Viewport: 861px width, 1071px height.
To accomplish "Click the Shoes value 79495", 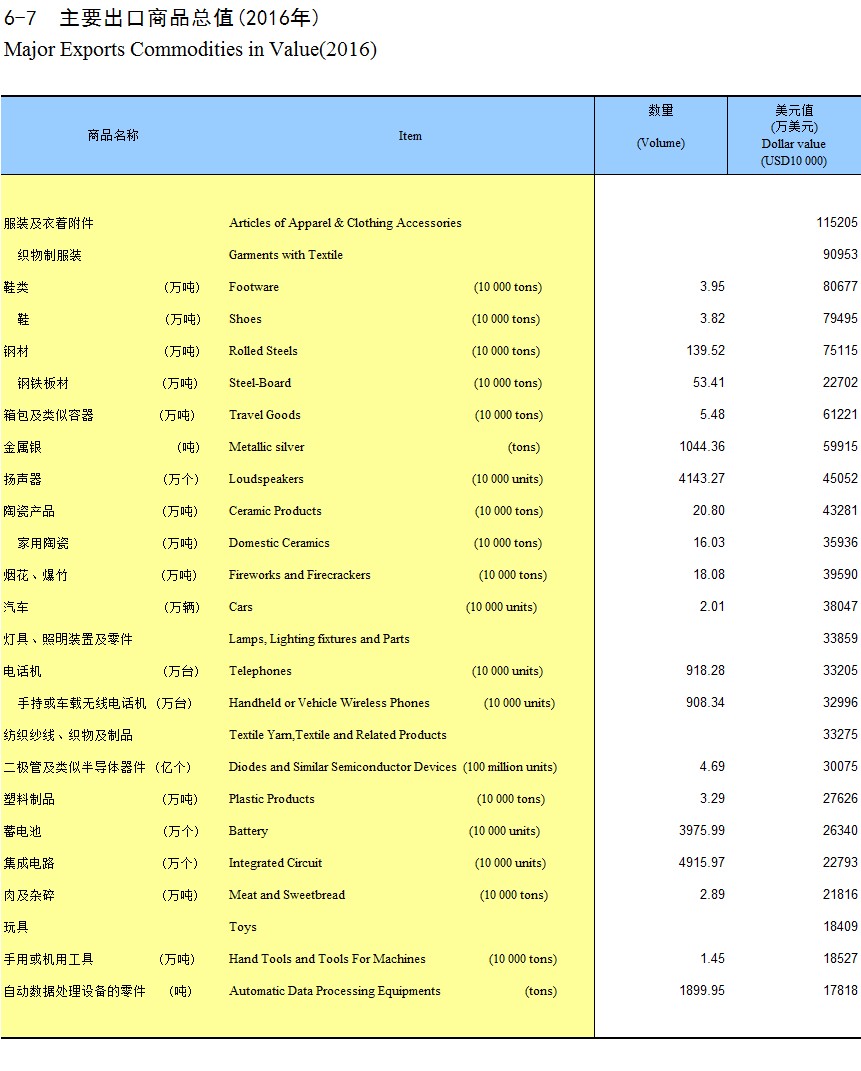I will 840,318.
